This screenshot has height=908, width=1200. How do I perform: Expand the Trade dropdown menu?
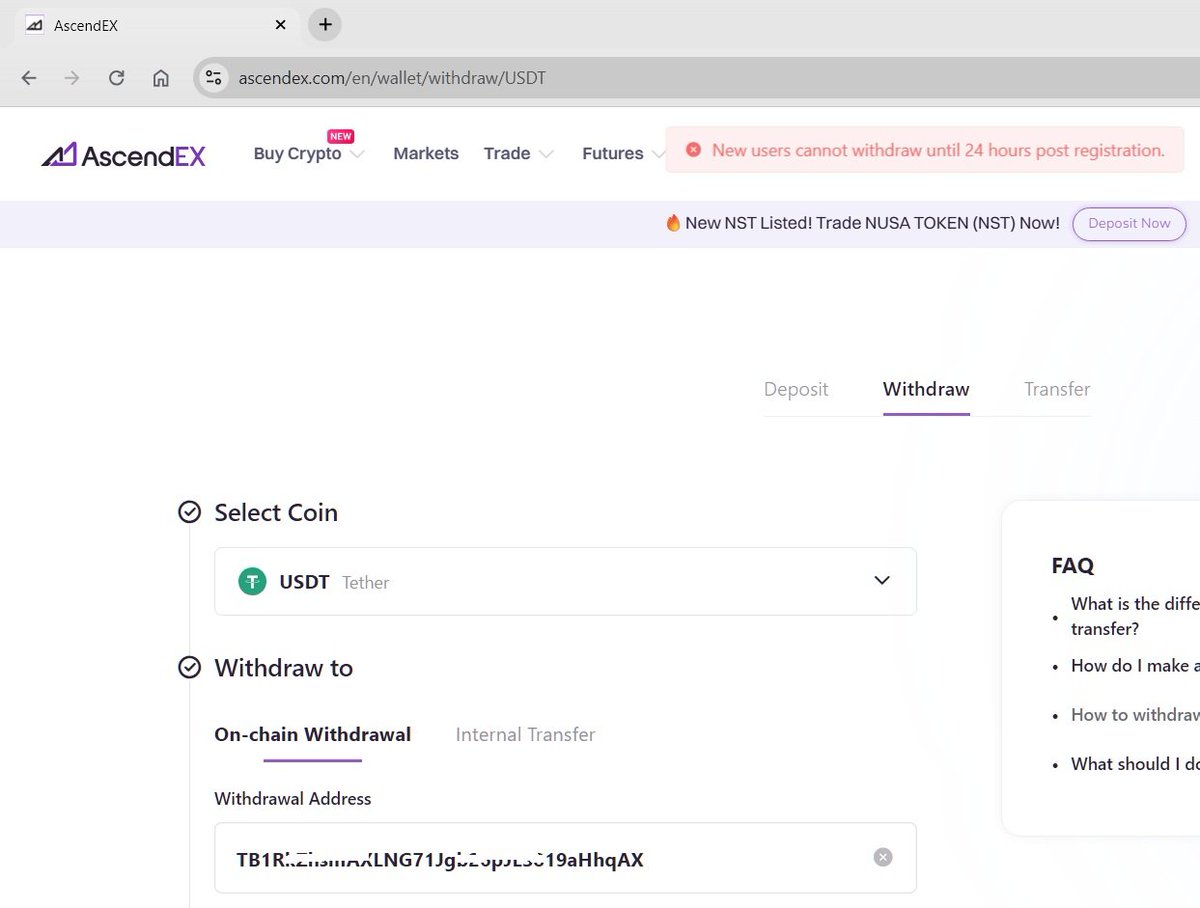pos(518,154)
